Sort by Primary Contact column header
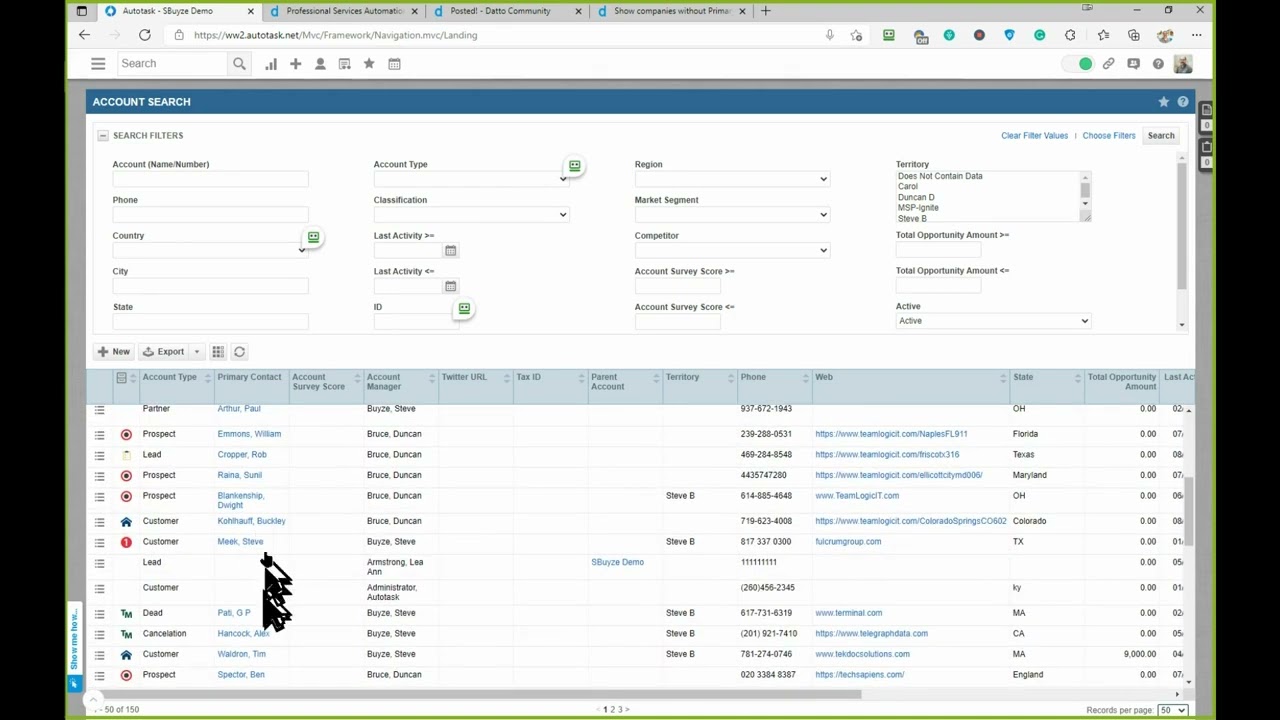1280x720 pixels. 249,377
